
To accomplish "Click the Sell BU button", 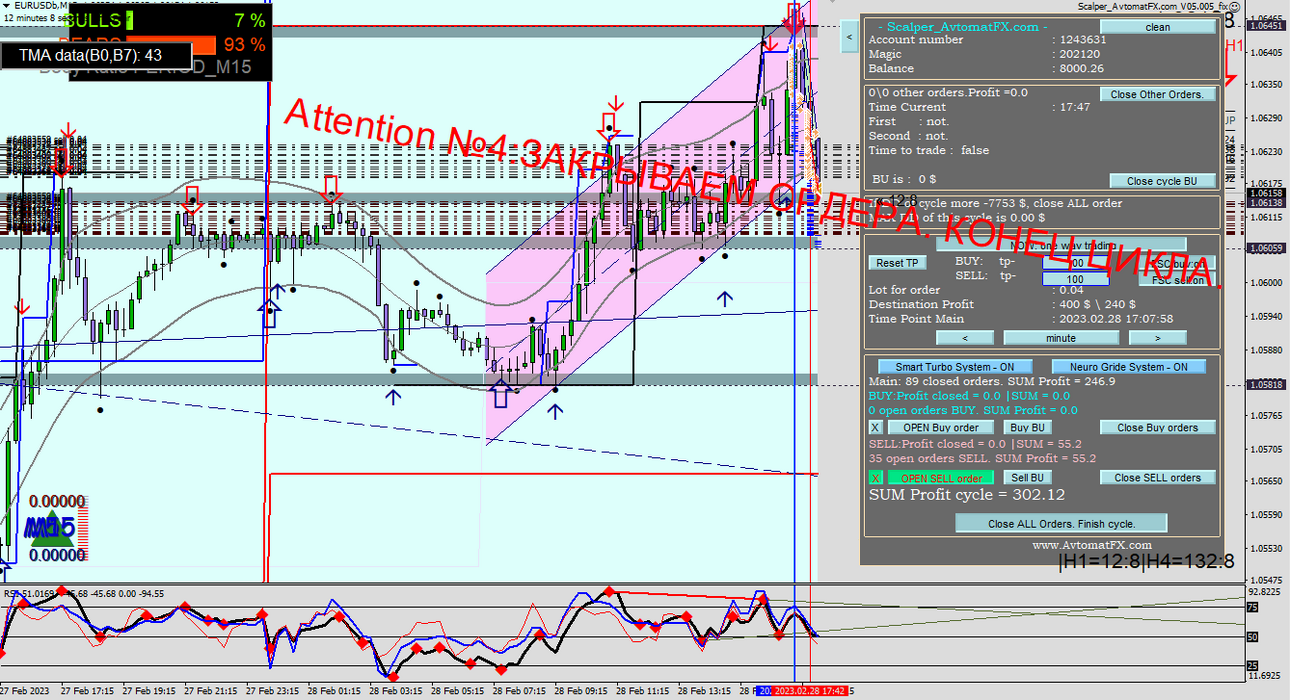I will coord(1029,478).
